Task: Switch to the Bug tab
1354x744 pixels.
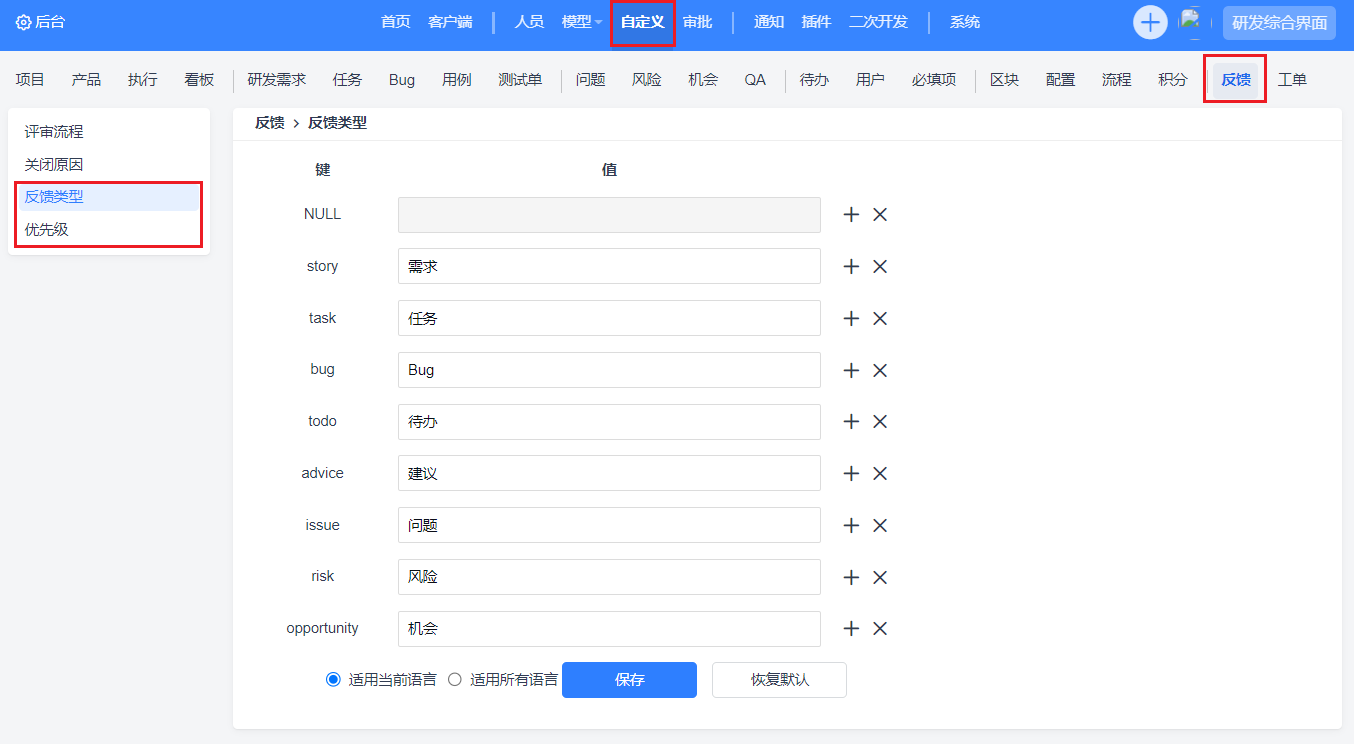Action: 402,80
